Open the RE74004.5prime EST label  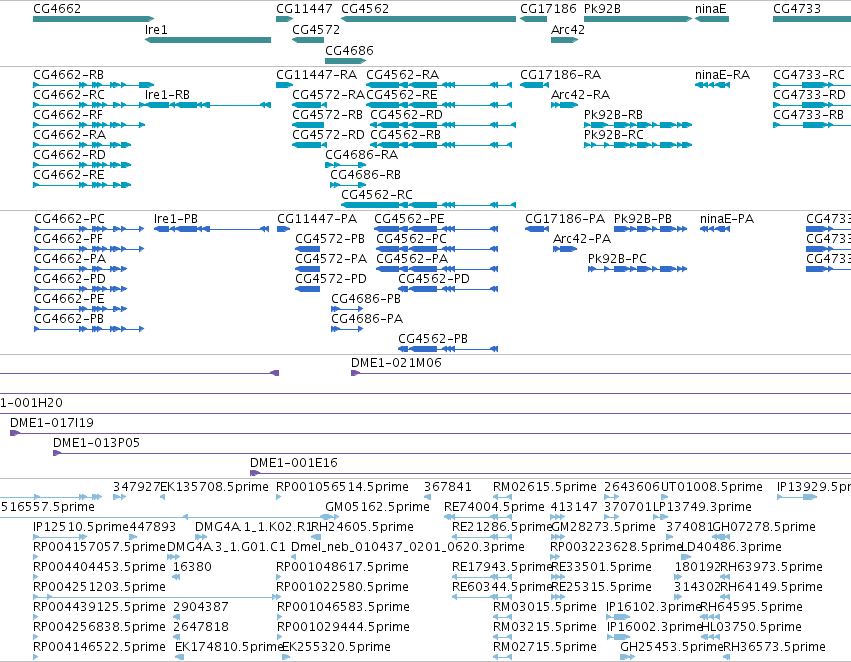tap(494, 507)
